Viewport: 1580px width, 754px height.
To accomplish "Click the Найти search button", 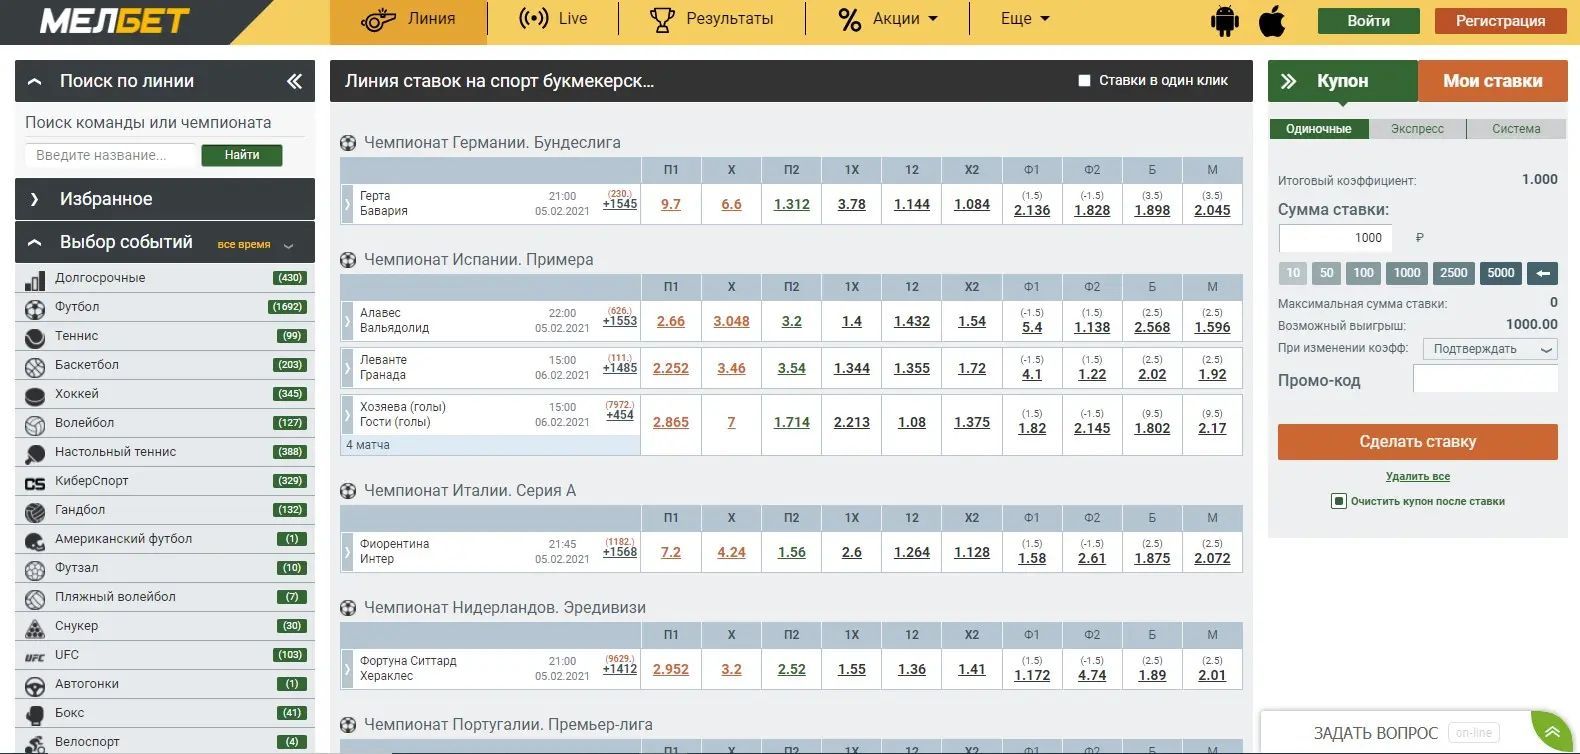I will [242, 155].
